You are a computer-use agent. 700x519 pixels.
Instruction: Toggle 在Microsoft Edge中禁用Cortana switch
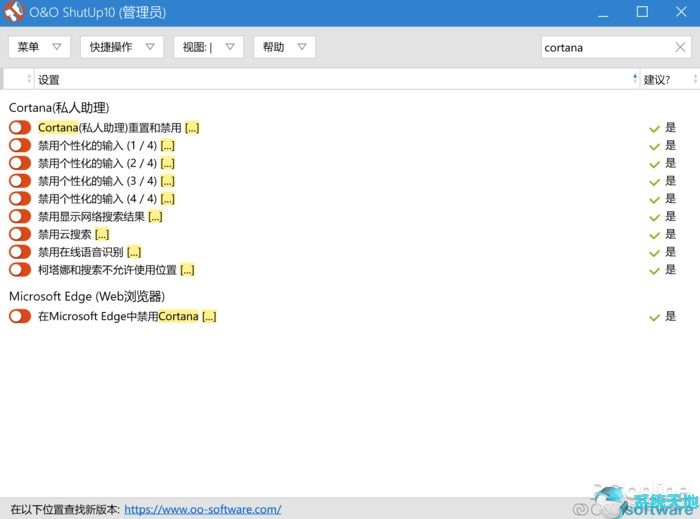pyautogui.click(x=20, y=316)
